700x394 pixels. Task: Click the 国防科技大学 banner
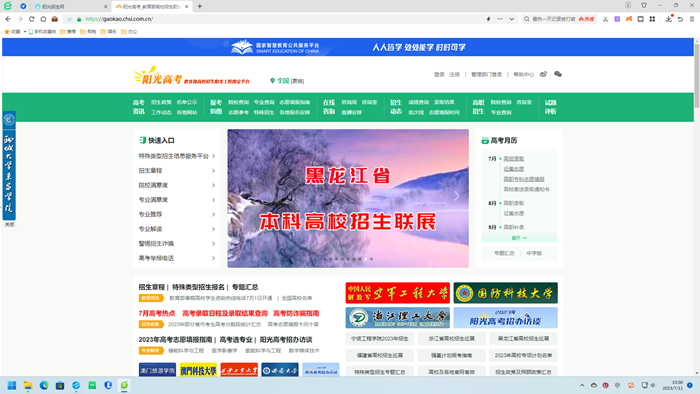click(x=505, y=293)
